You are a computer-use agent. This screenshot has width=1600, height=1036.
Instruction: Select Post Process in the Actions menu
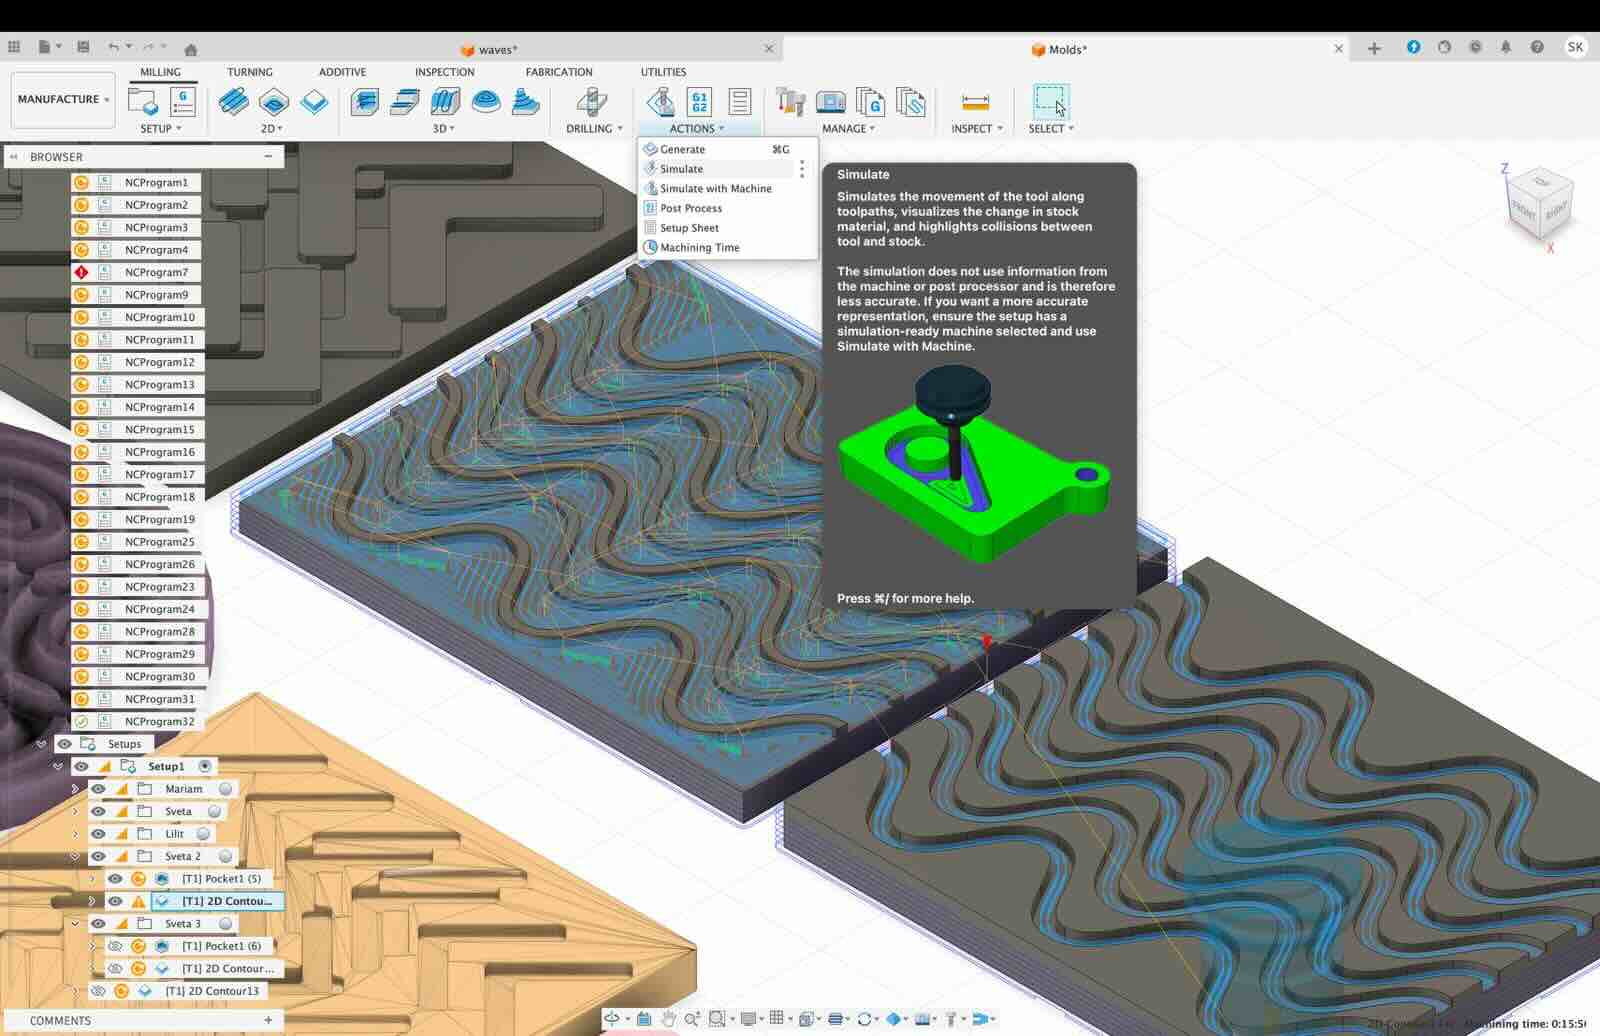click(690, 208)
